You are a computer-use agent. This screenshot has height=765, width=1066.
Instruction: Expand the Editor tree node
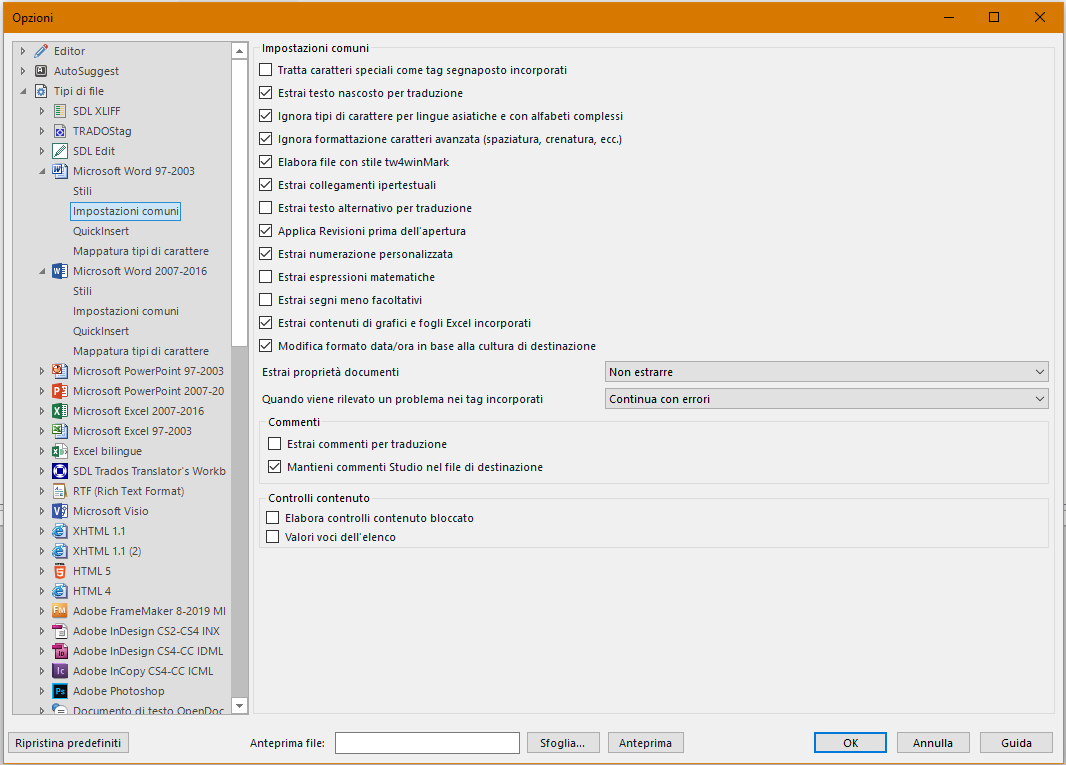(22, 51)
